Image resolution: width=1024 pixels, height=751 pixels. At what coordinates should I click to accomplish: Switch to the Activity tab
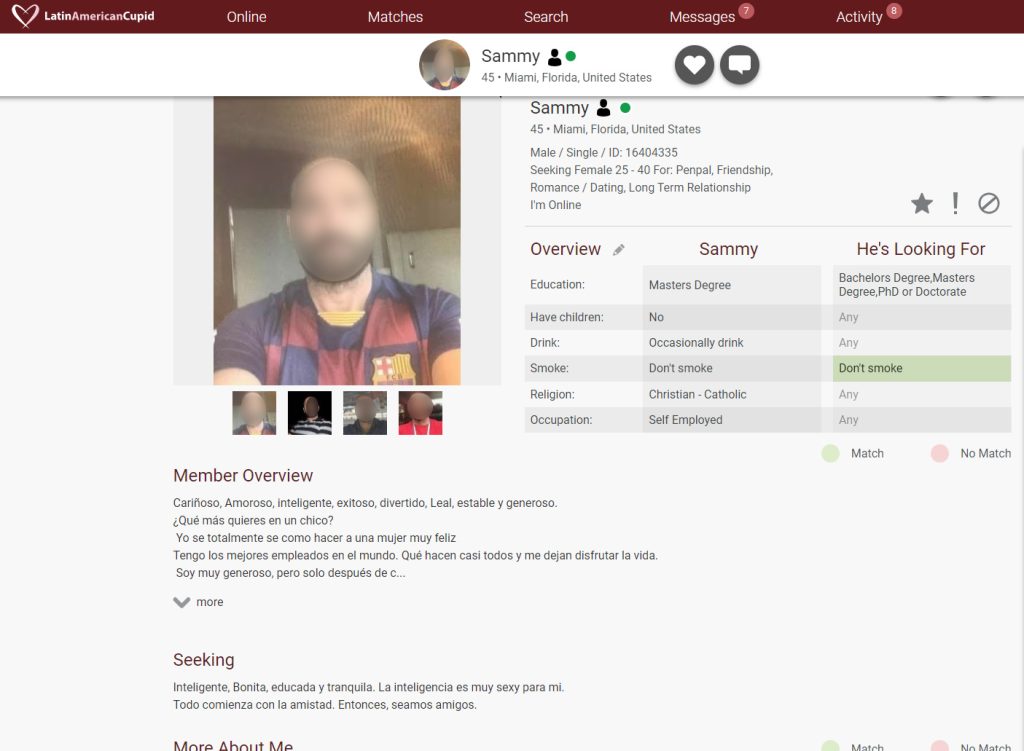[x=859, y=17]
